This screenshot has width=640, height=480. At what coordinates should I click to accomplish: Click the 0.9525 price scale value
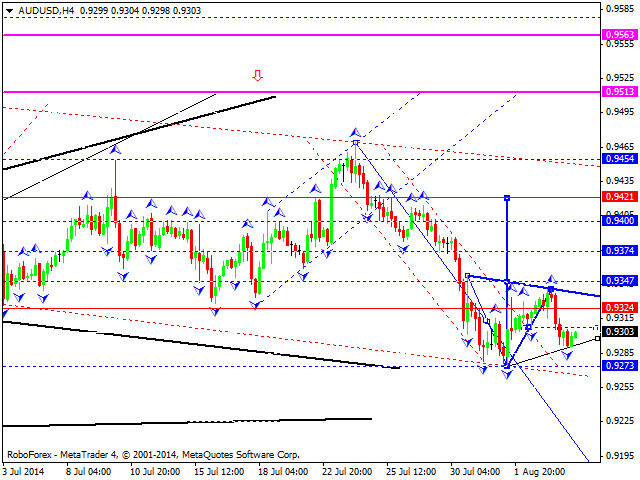coord(620,77)
